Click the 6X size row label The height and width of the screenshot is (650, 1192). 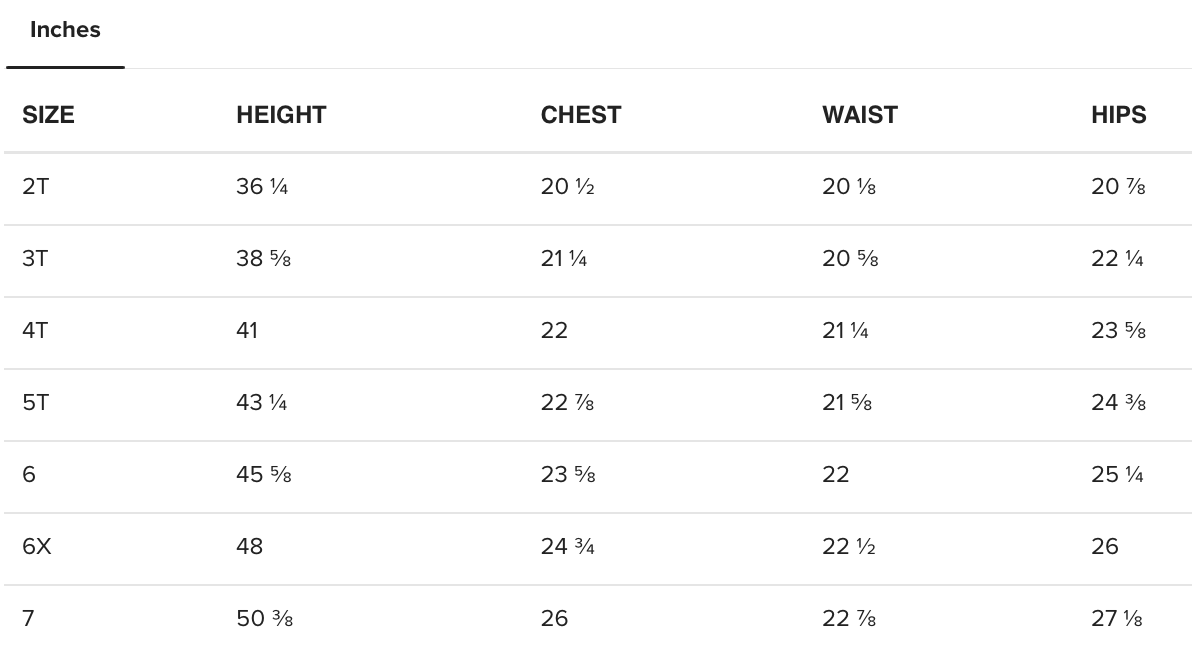click(x=37, y=547)
